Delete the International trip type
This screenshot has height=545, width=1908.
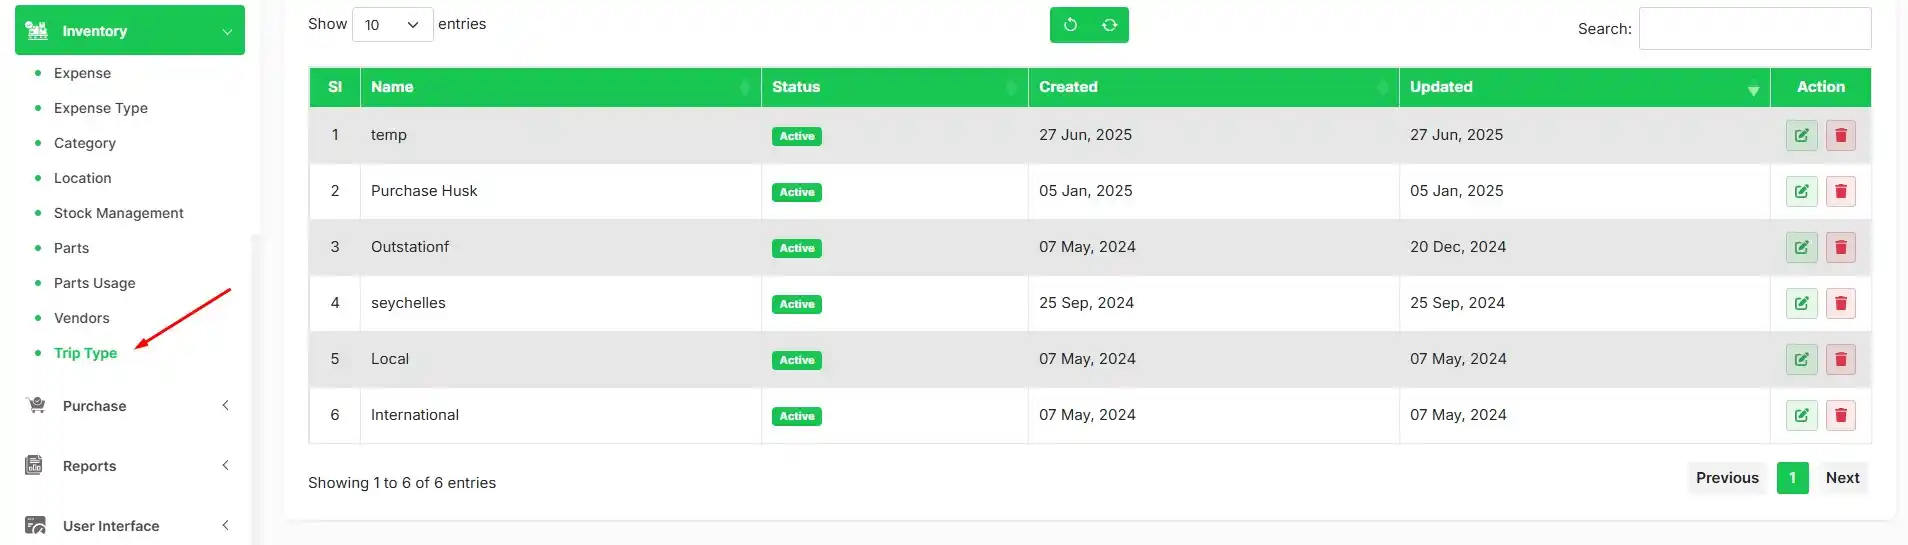1840,416
